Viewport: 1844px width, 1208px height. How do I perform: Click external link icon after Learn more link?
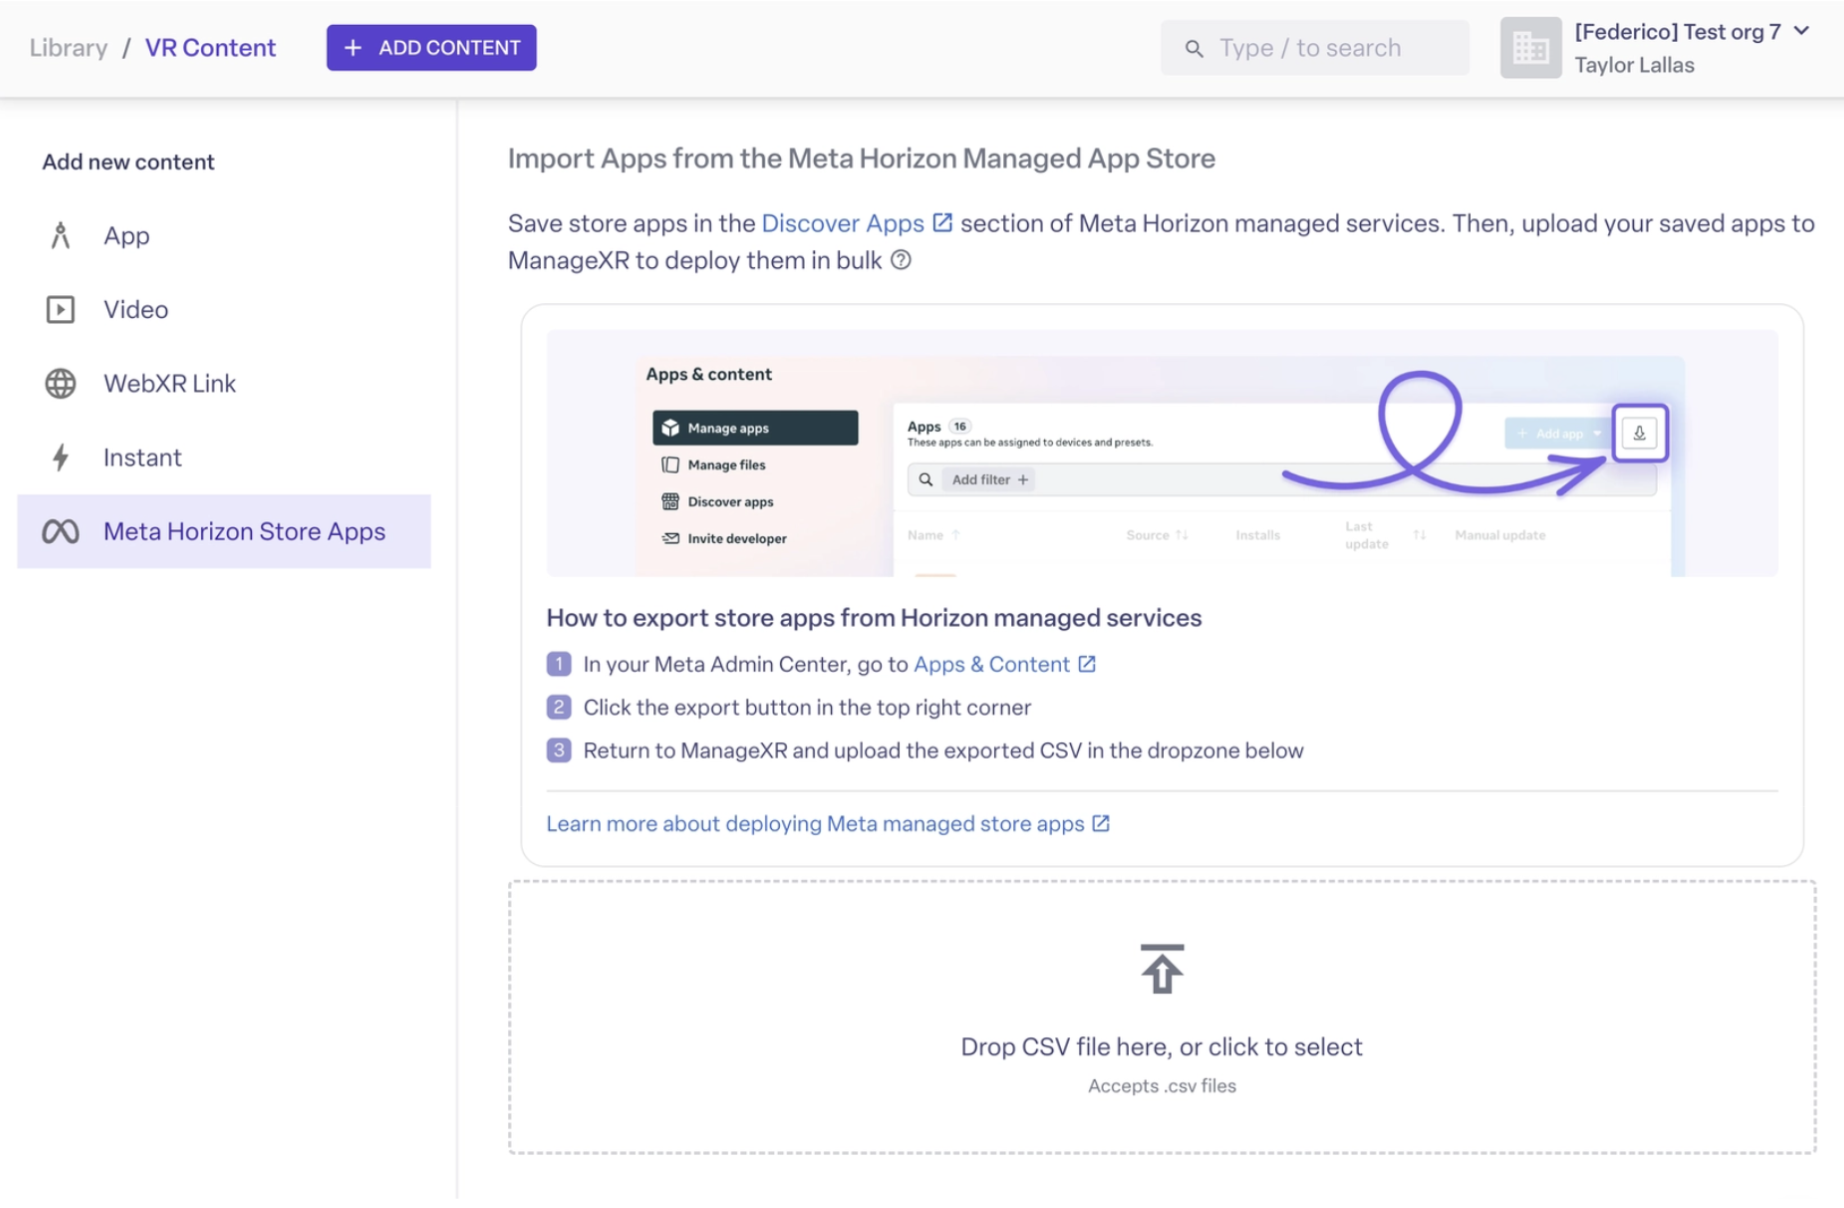pos(1101,823)
